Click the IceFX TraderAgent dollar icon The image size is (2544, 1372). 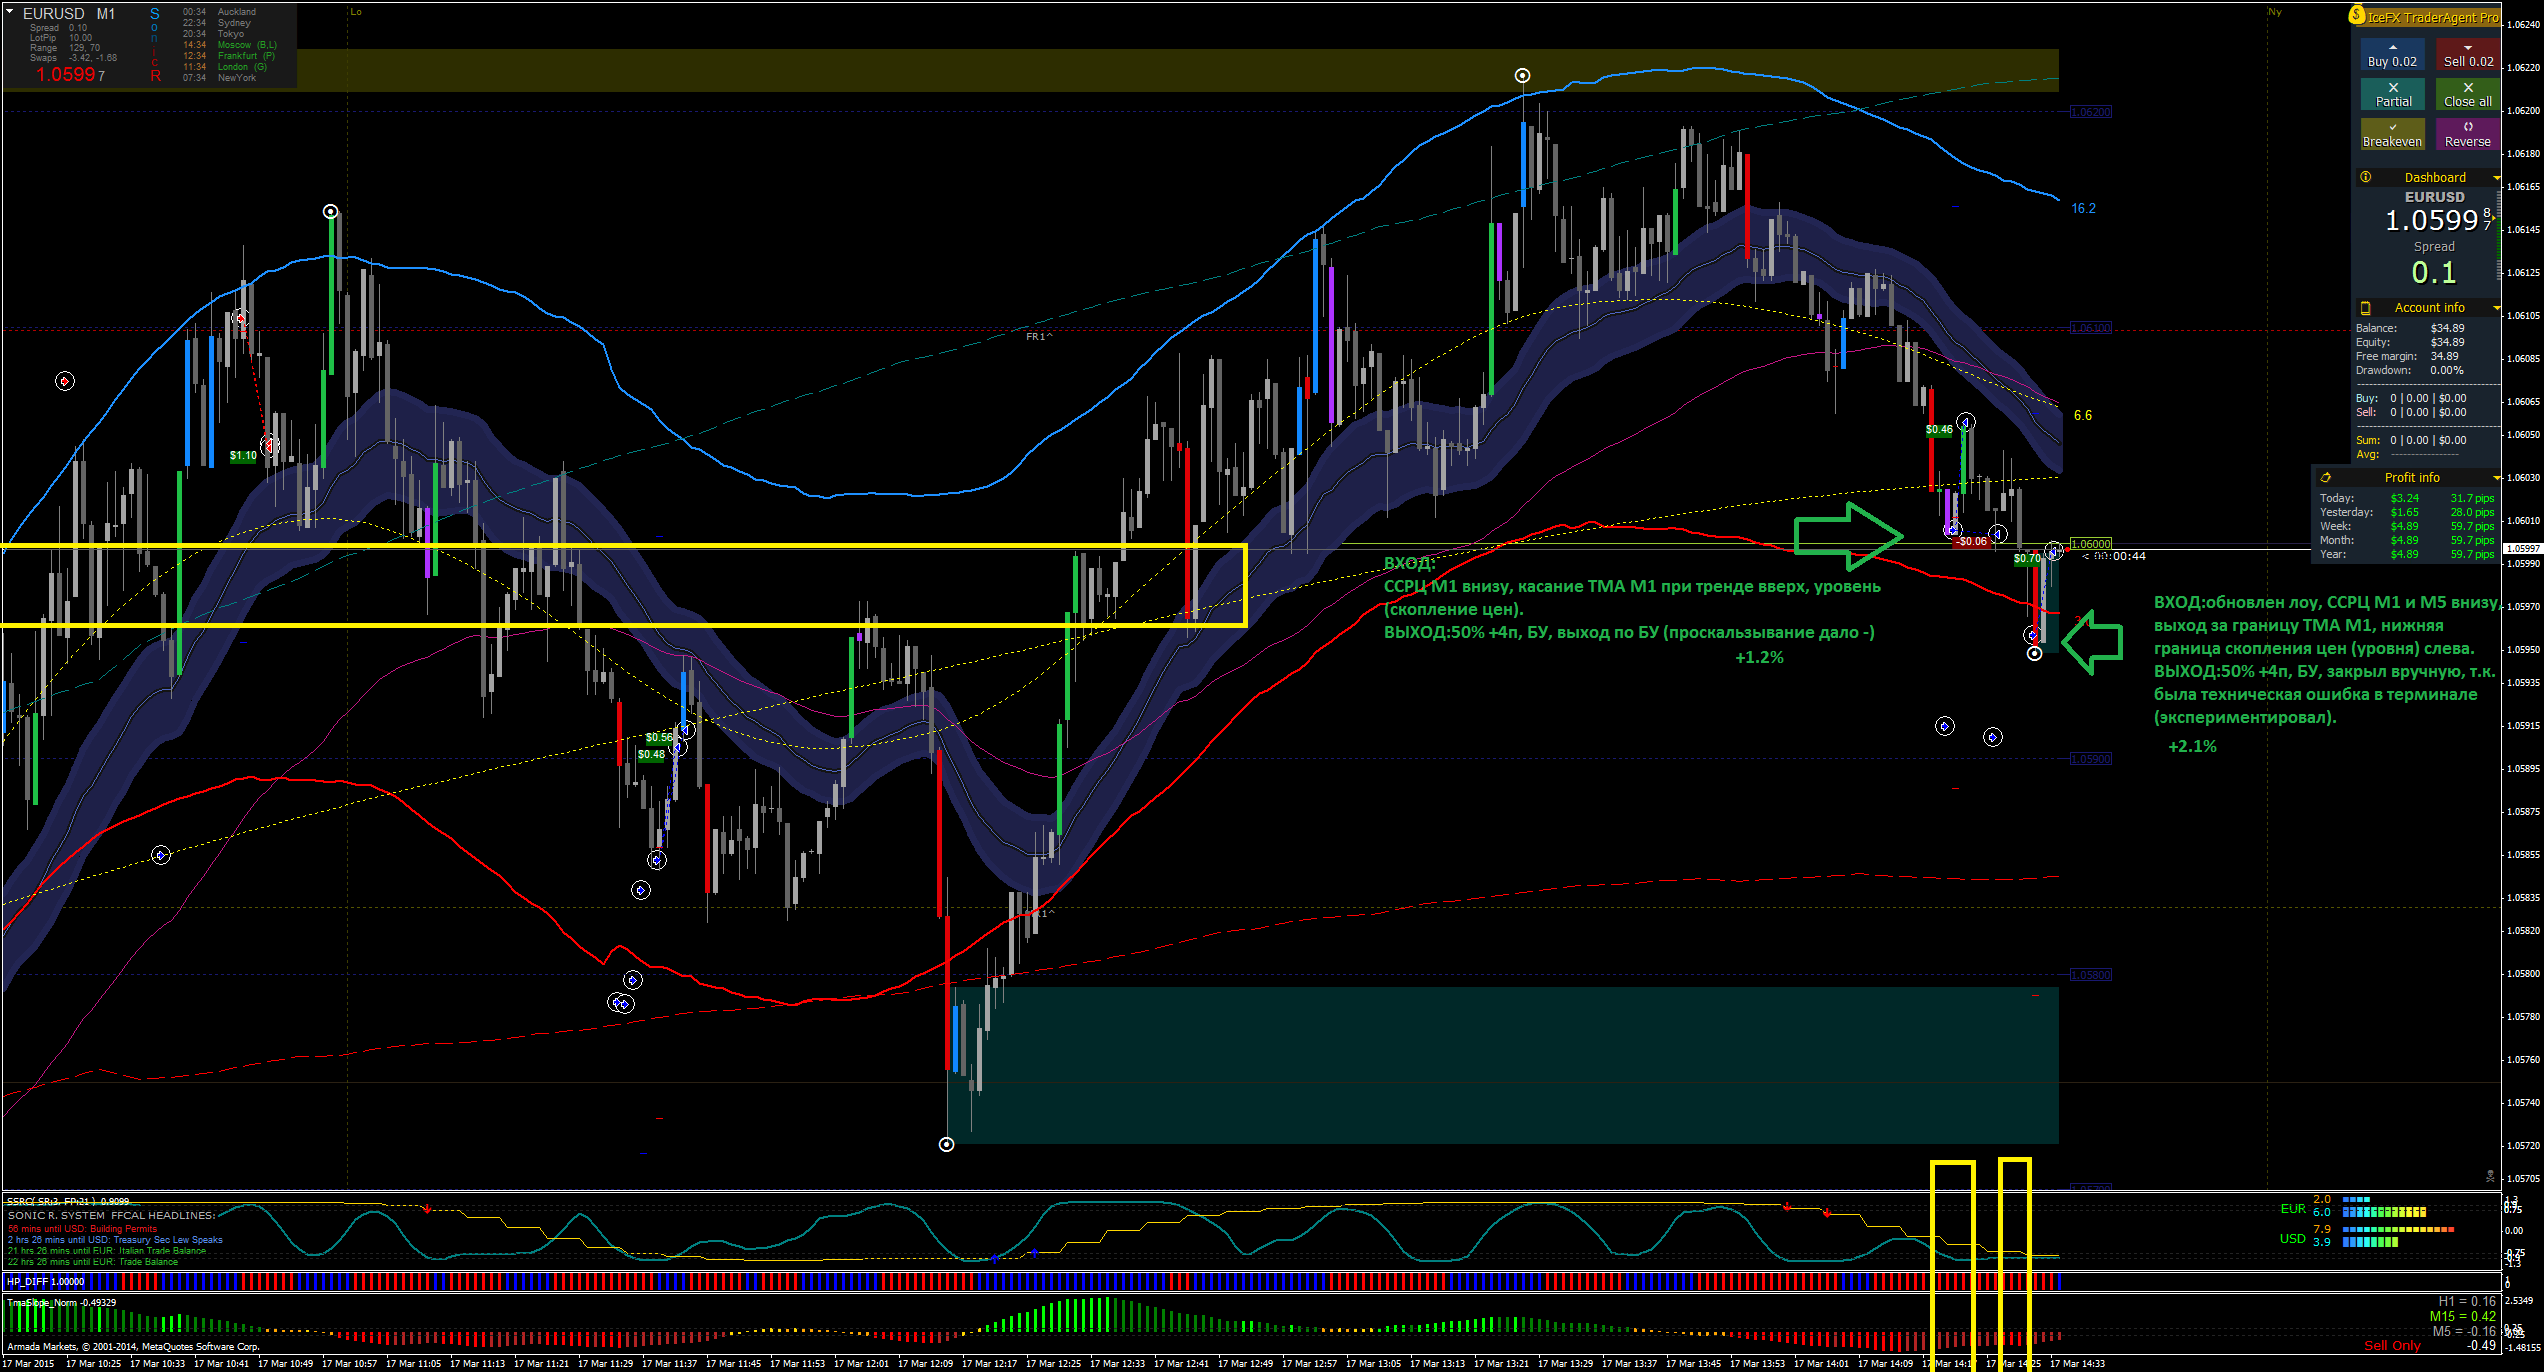pos(2357,15)
